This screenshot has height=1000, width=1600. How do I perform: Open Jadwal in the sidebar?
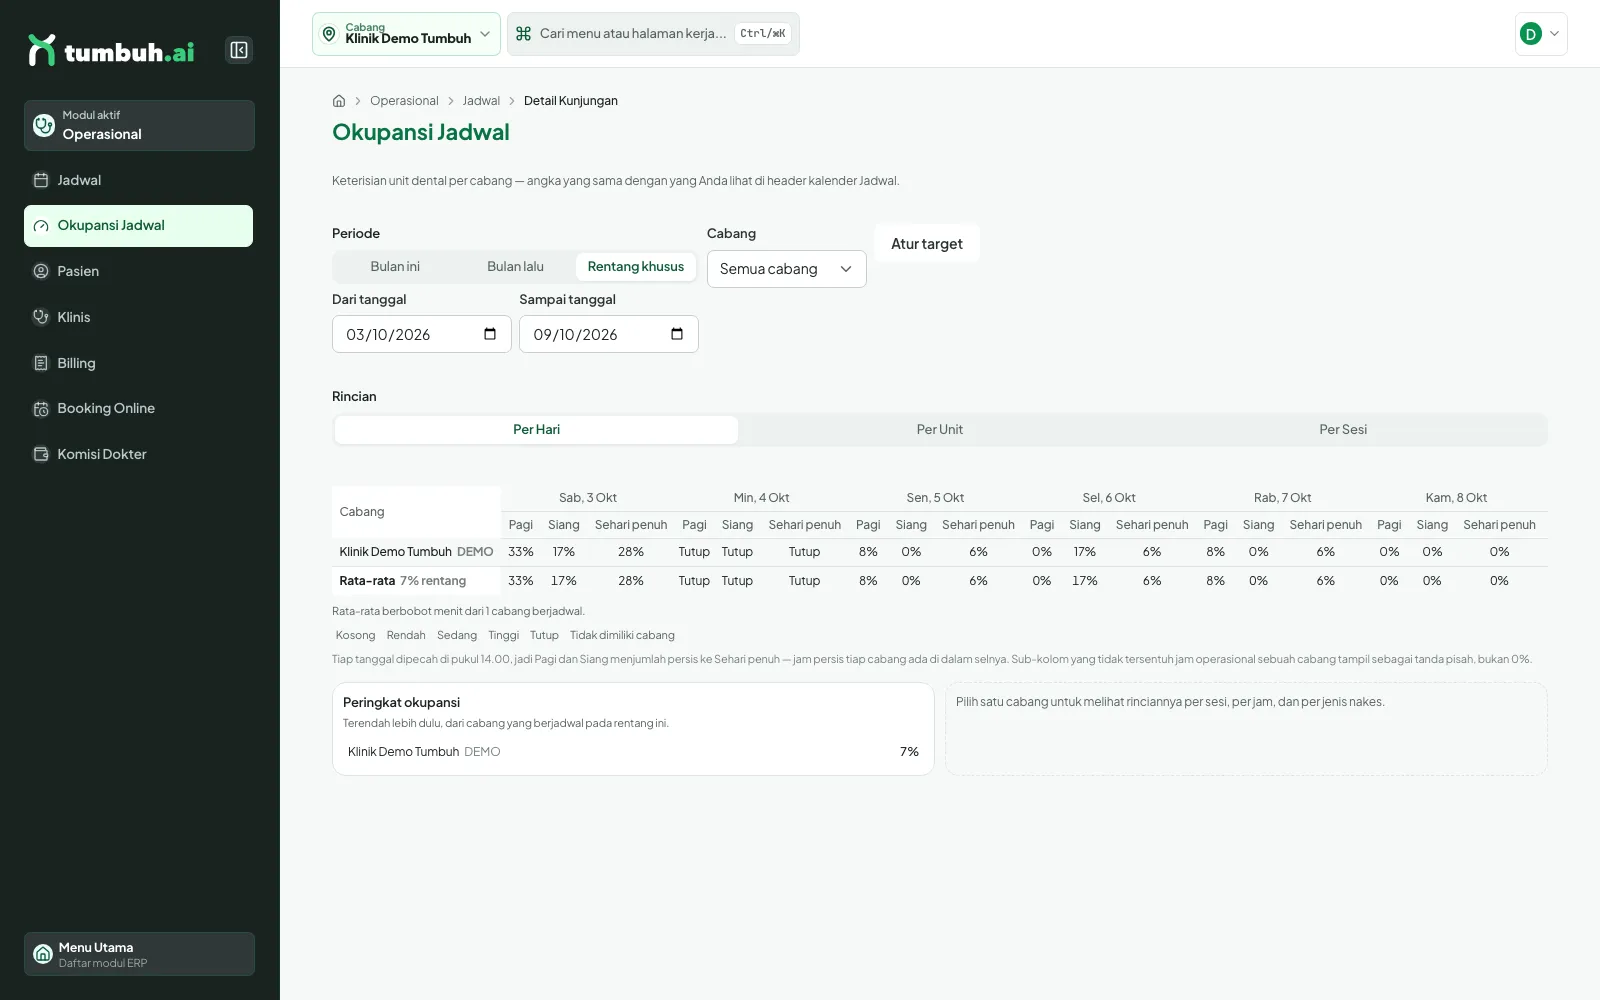coord(138,180)
